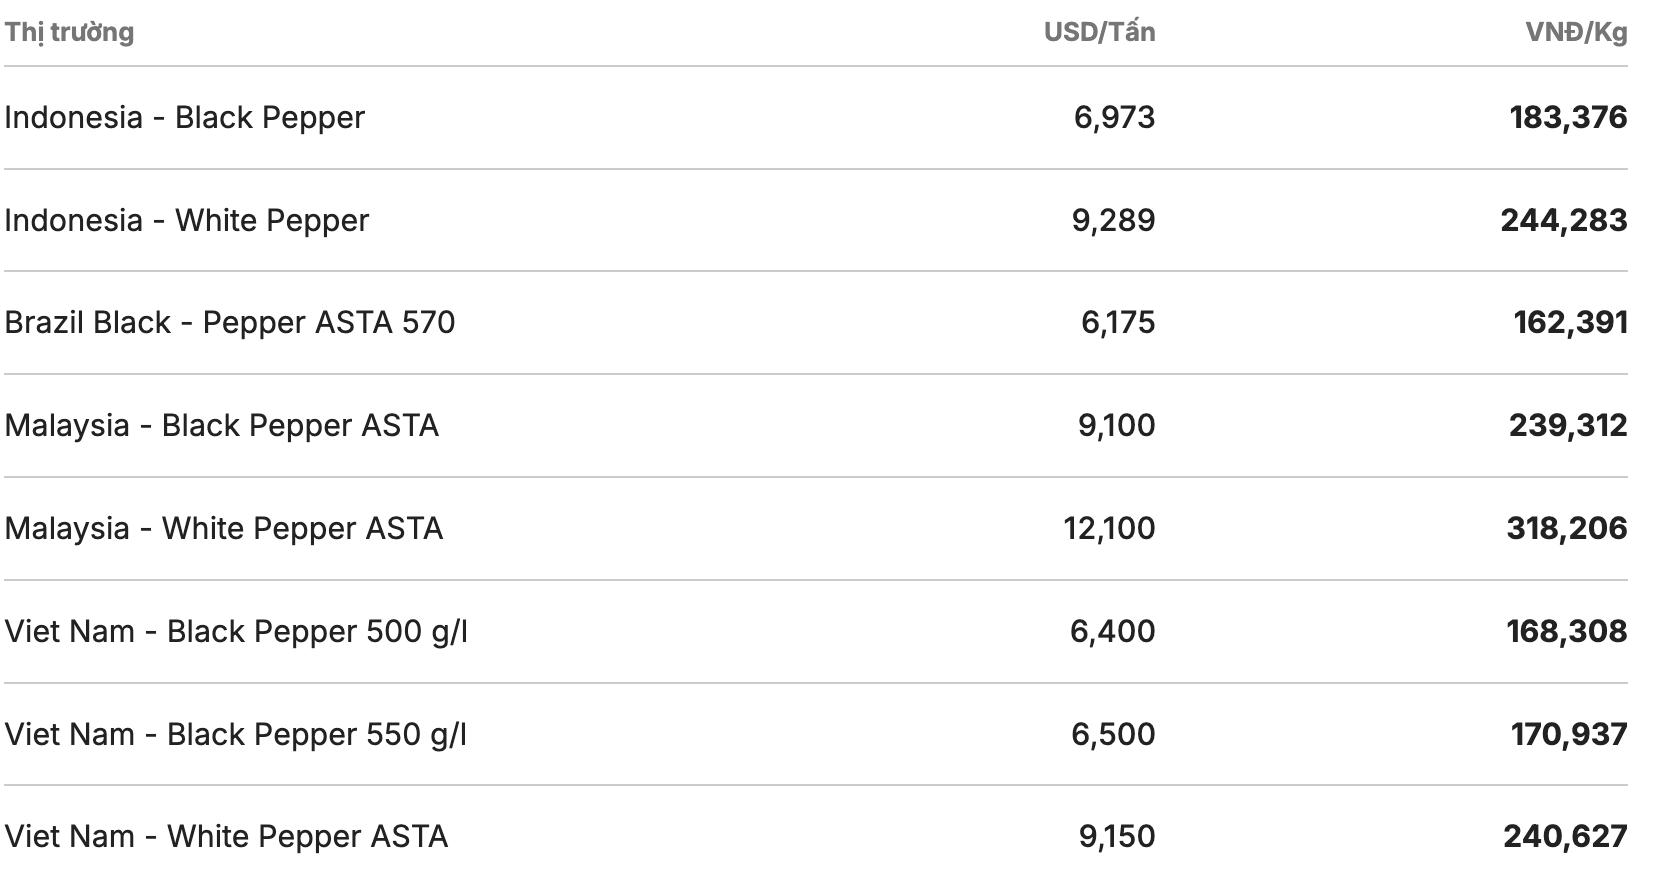Click Brazil Black - Pepper ASTA 570
Screen dimensions: 1654x876
click(x=230, y=322)
